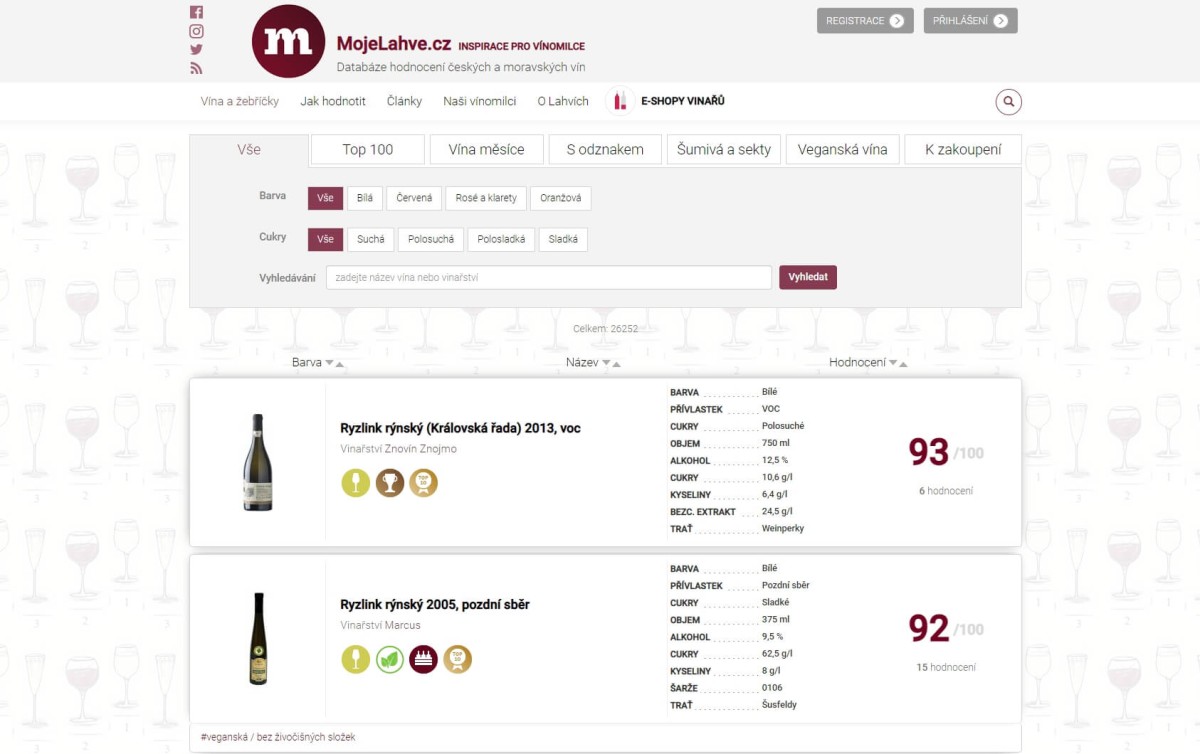Select Bílá color filter
Image resolution: width=1200 pixels, height=754 pixels.
click(x=365, y=198)
